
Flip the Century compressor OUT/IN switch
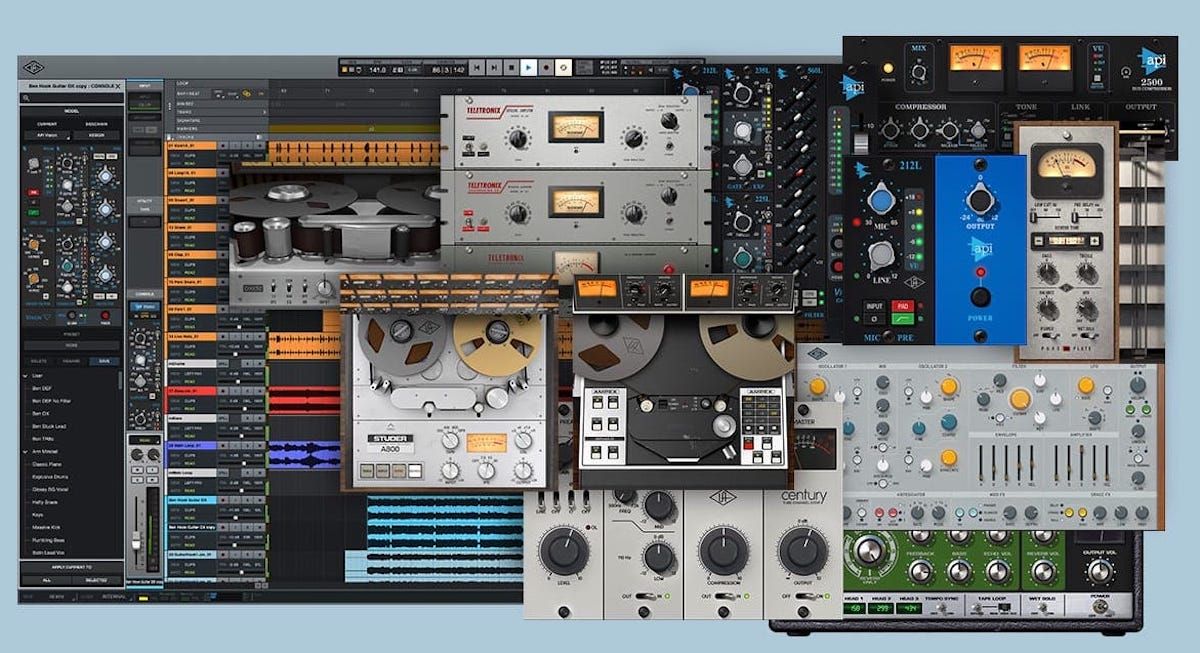724,596
